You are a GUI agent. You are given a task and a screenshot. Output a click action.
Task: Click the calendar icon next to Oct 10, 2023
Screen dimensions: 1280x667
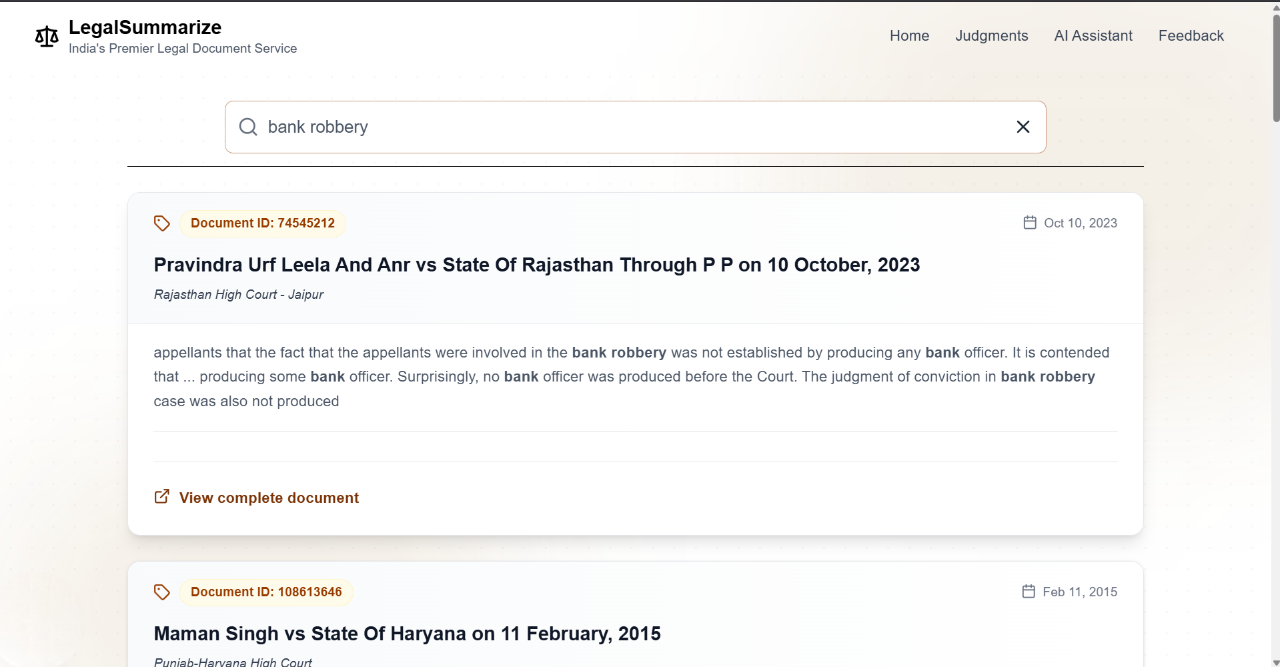coord(1030,223)
